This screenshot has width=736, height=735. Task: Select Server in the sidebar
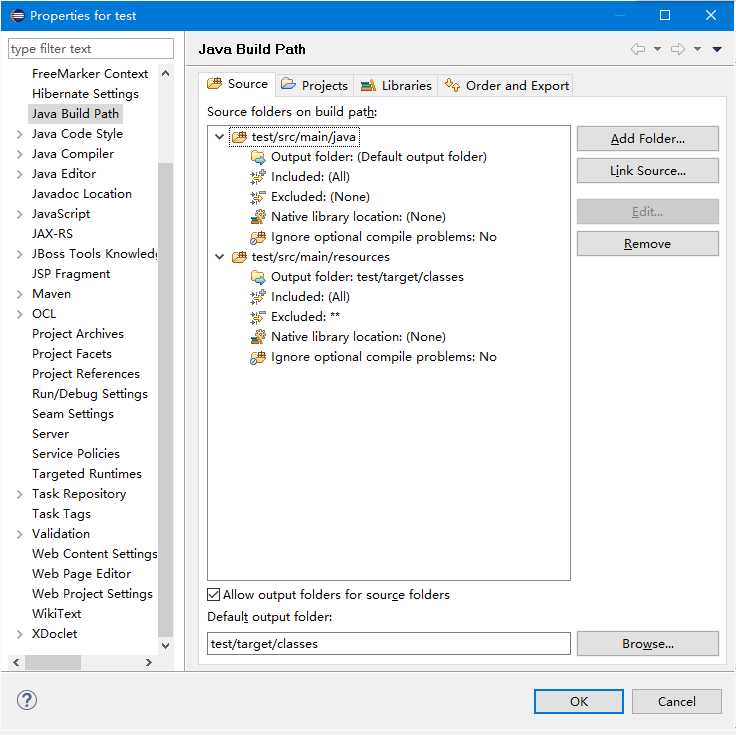coord(50,434)
